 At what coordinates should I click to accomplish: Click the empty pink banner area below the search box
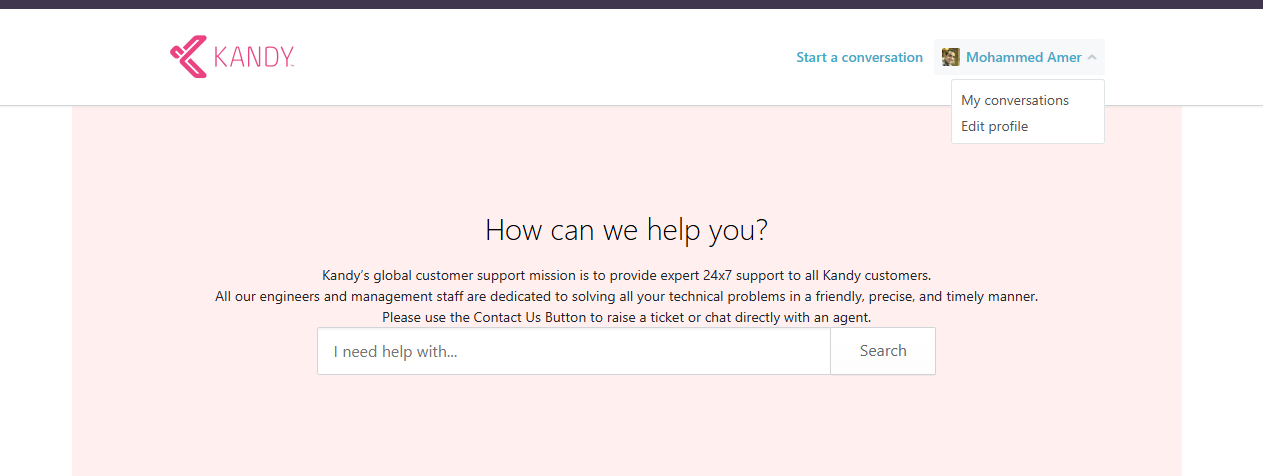coord(626,425)
